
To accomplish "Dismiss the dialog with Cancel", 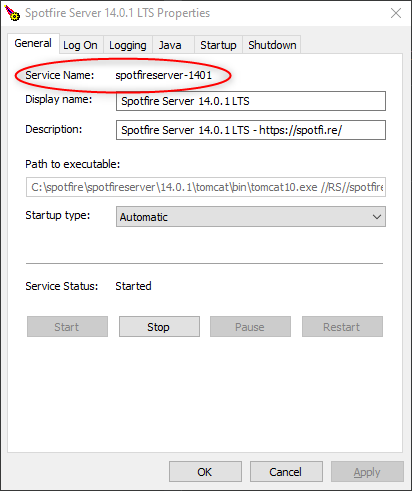I will tap(286, 472).
